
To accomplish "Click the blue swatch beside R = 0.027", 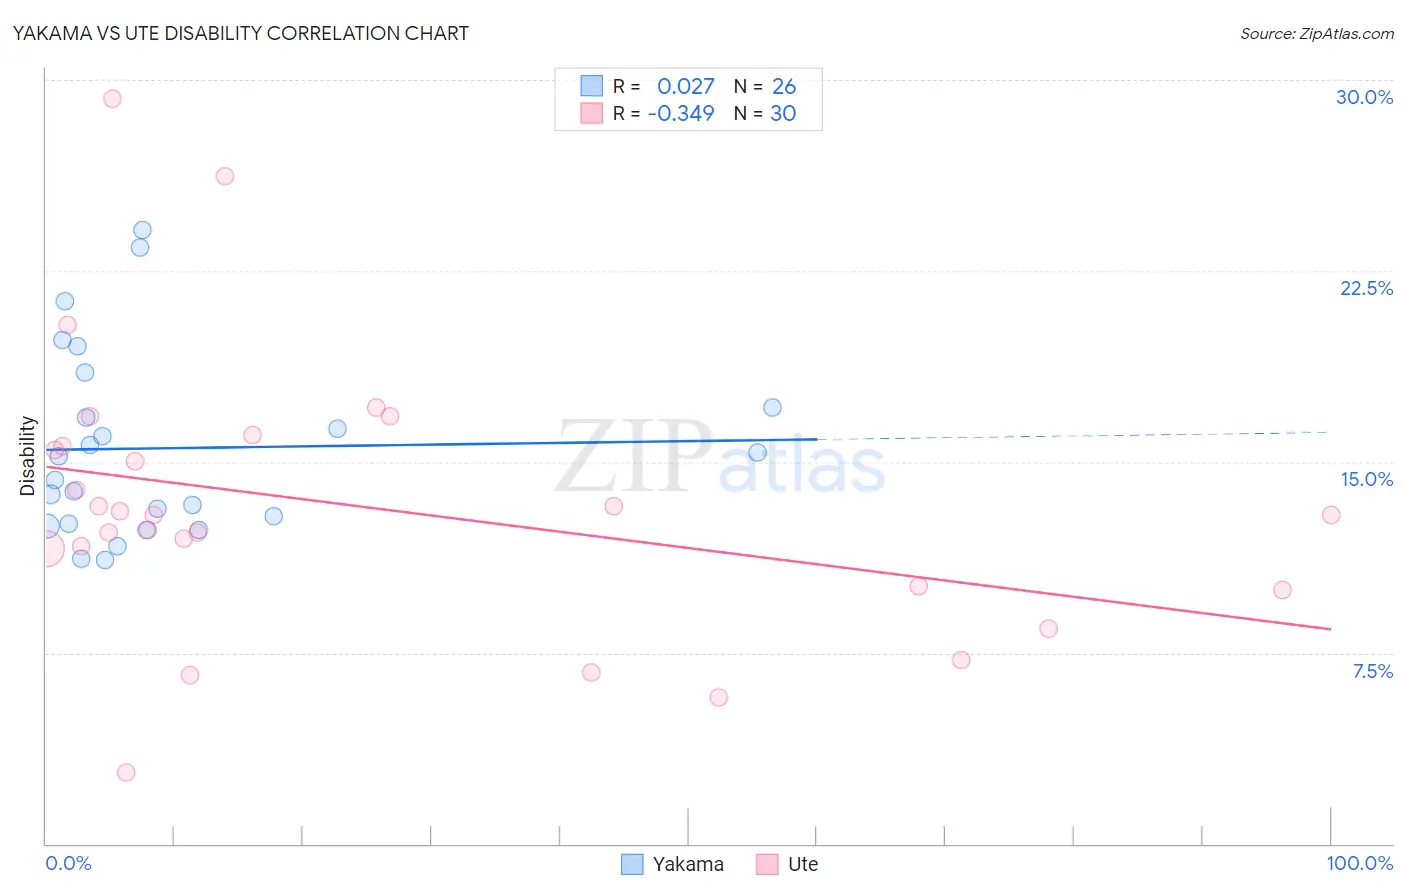I will point(592,86).
